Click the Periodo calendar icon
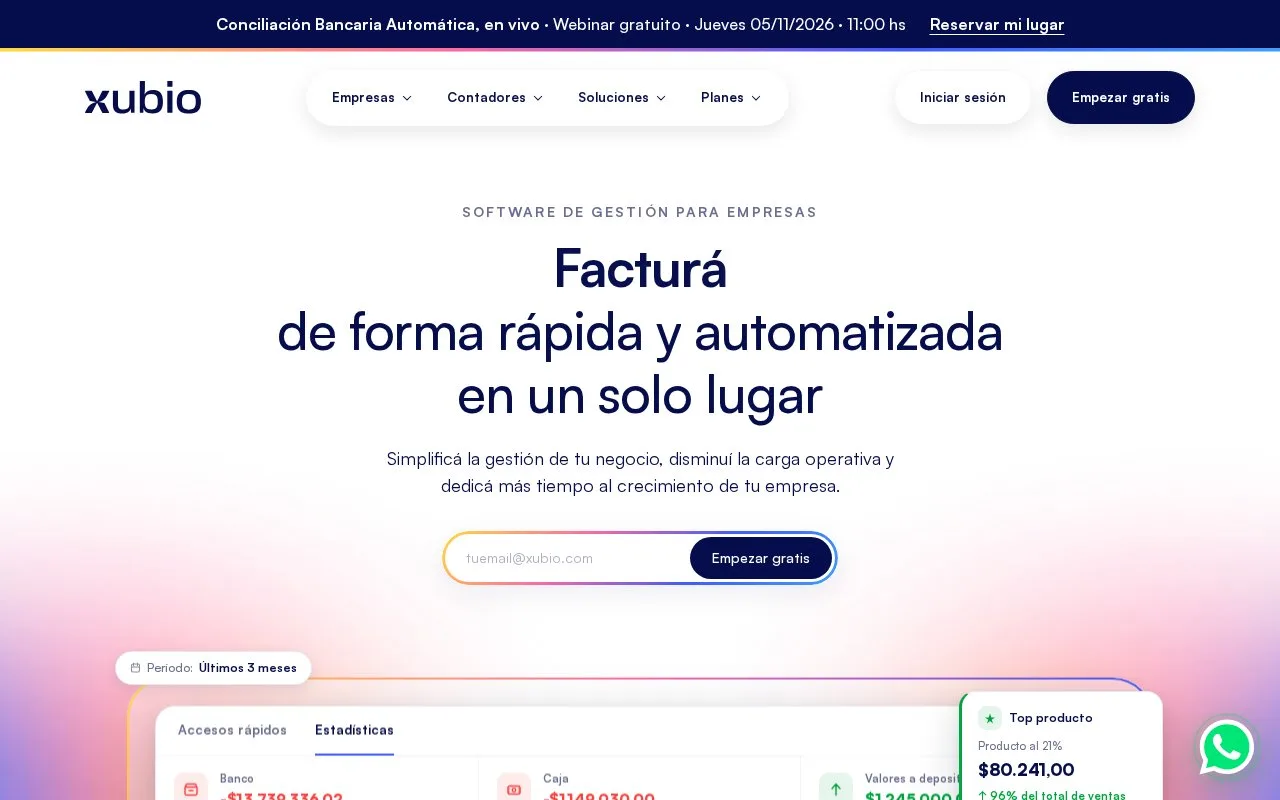 pos(136,668)
